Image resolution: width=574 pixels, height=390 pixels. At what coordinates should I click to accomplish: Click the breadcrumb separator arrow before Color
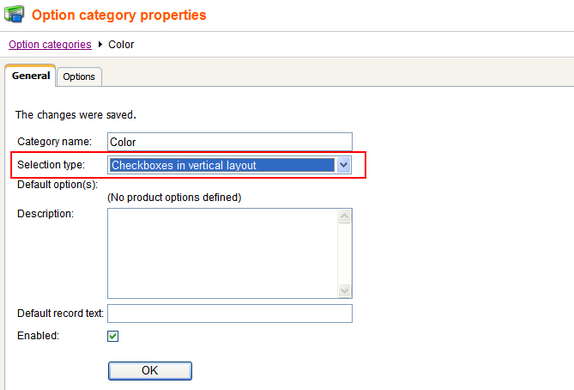[x=100, y=44]
